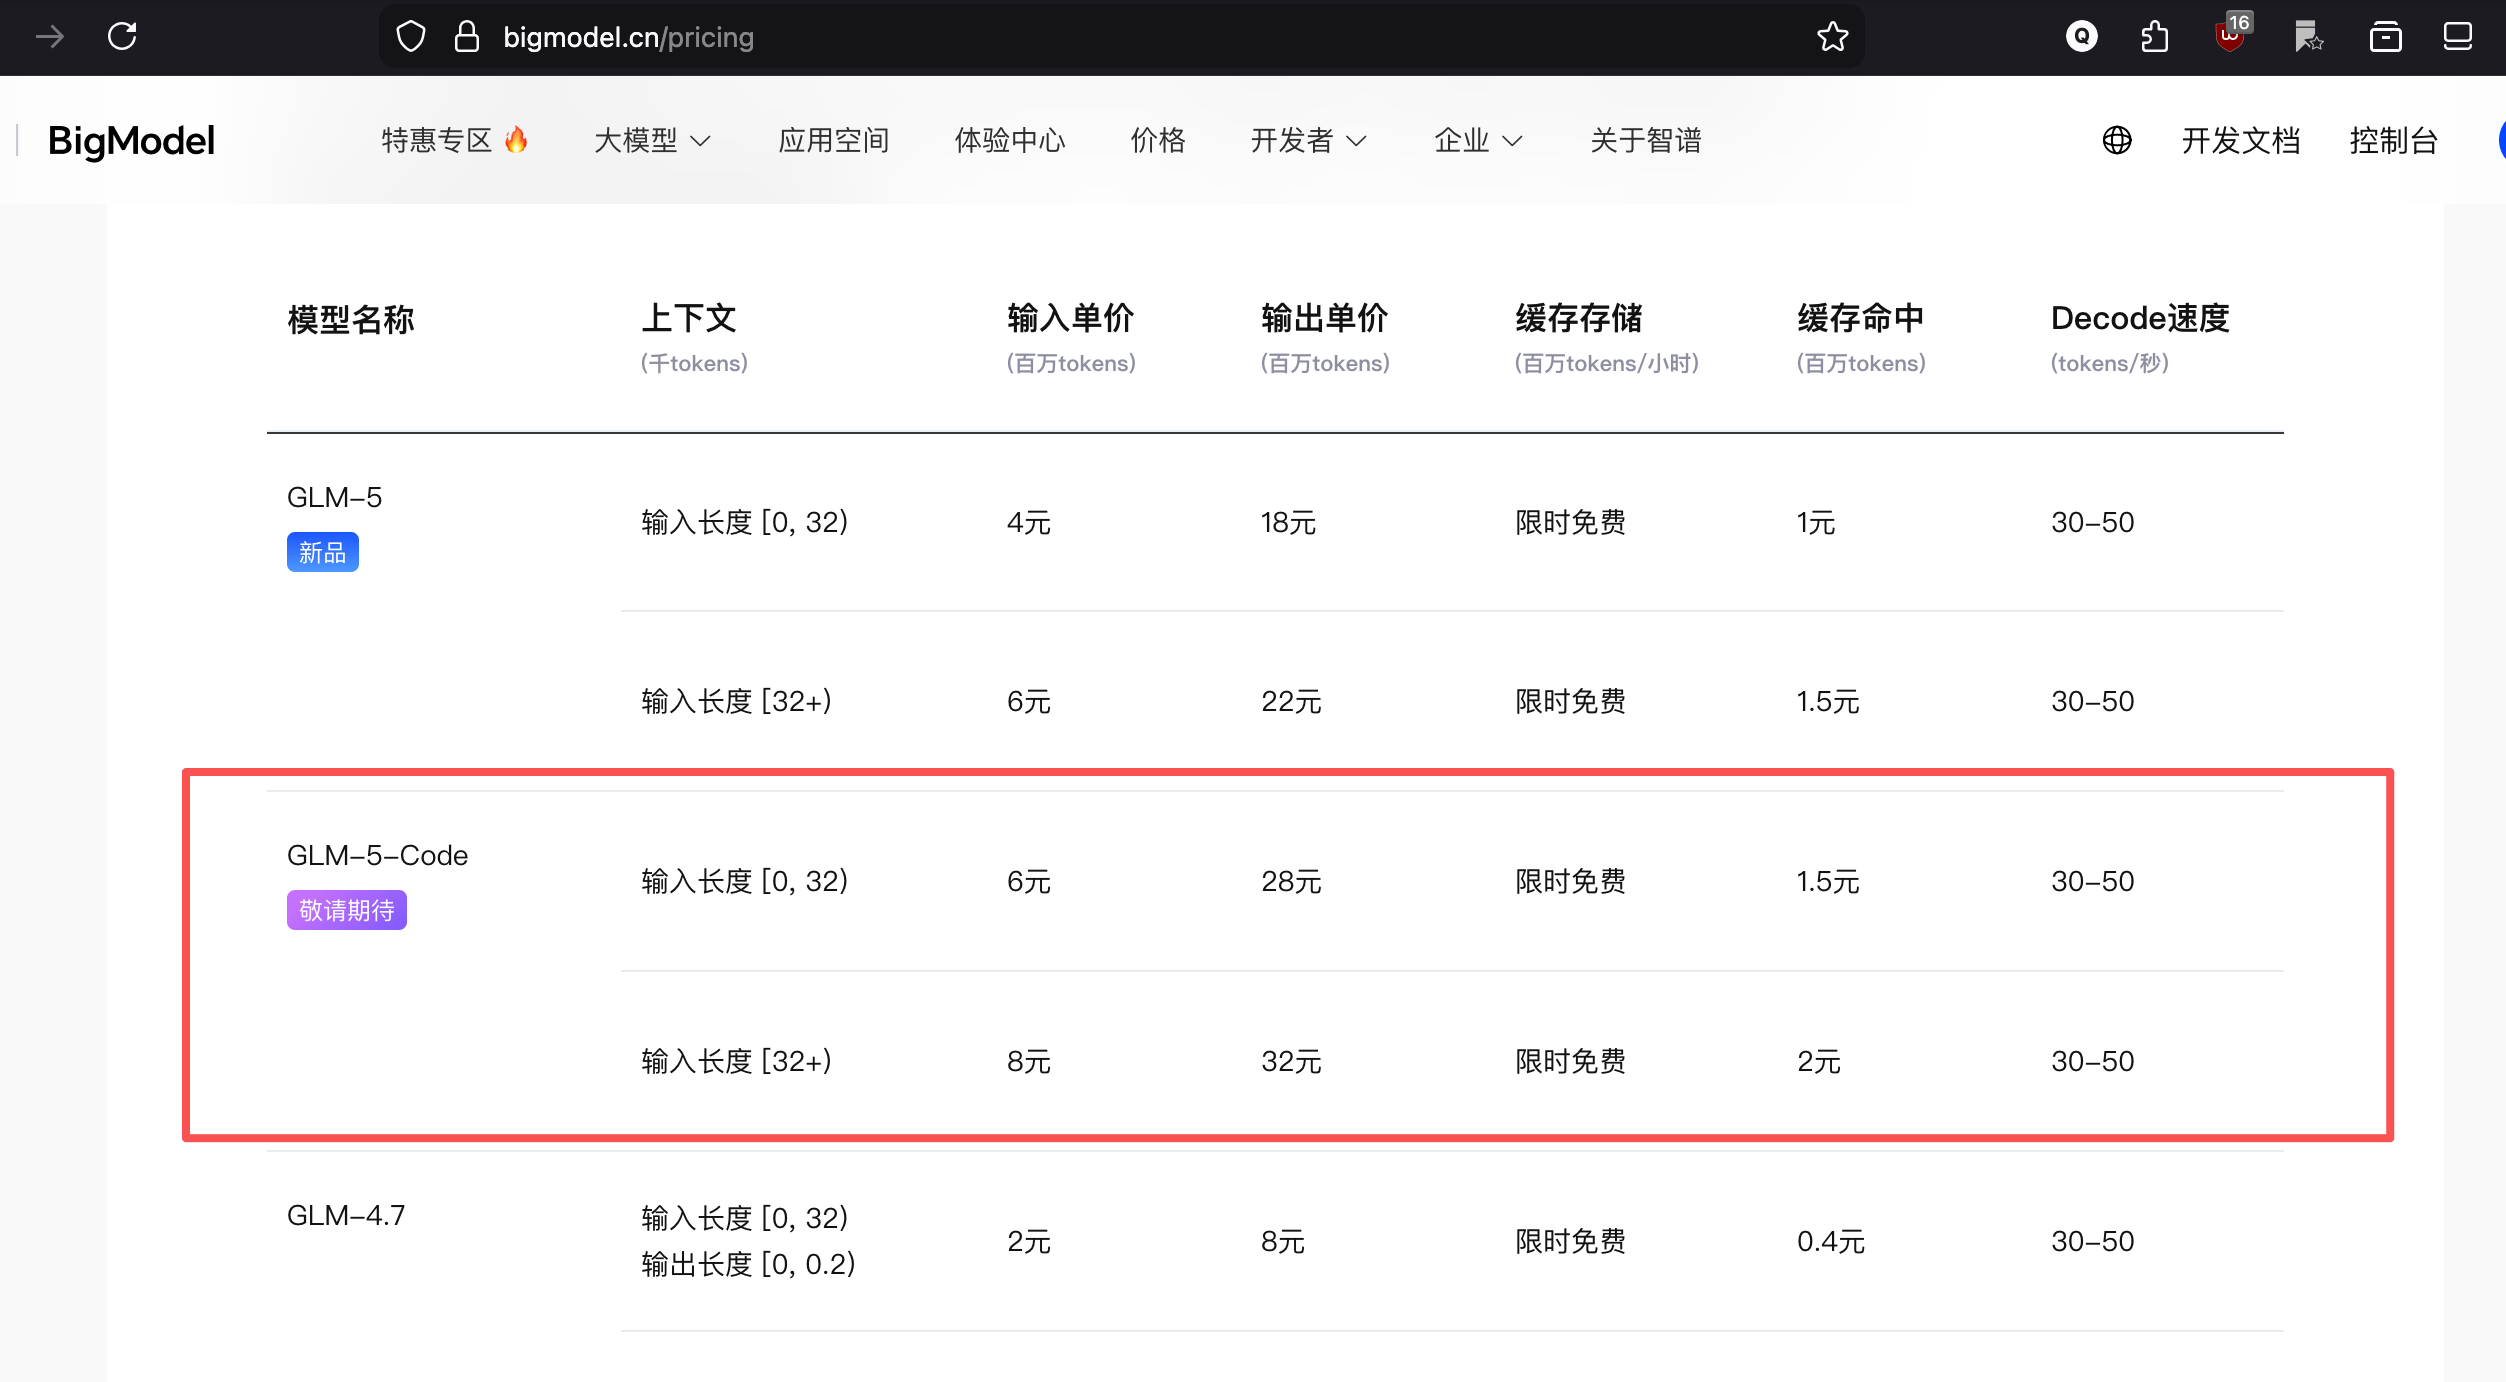Image resolution: width=2506 pixels, height=1382 pixels.
Task: Open the extensions puzzle icon
Action: point(2155,37)
